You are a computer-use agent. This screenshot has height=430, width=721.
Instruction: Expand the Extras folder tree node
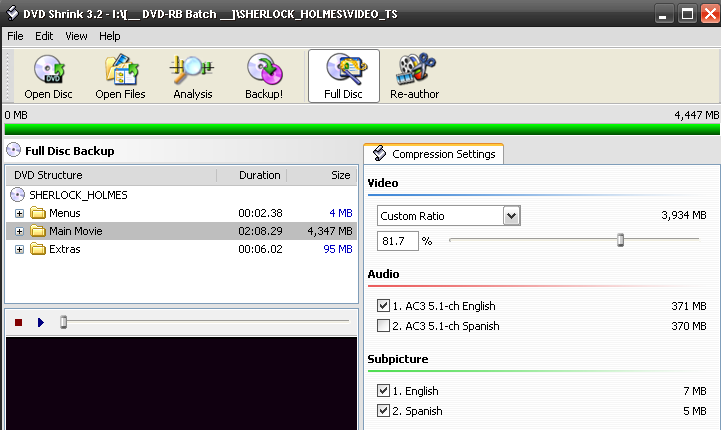click(20, 249)
